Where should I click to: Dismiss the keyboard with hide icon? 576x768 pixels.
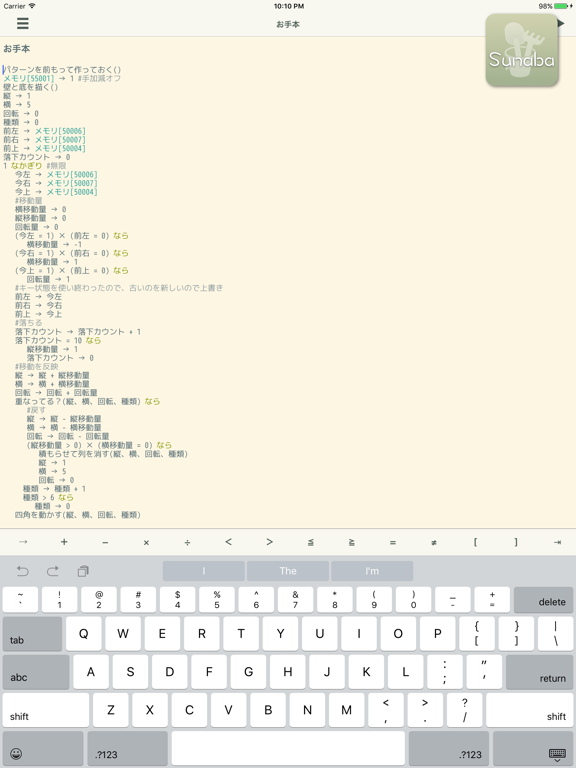click(533, 748)
